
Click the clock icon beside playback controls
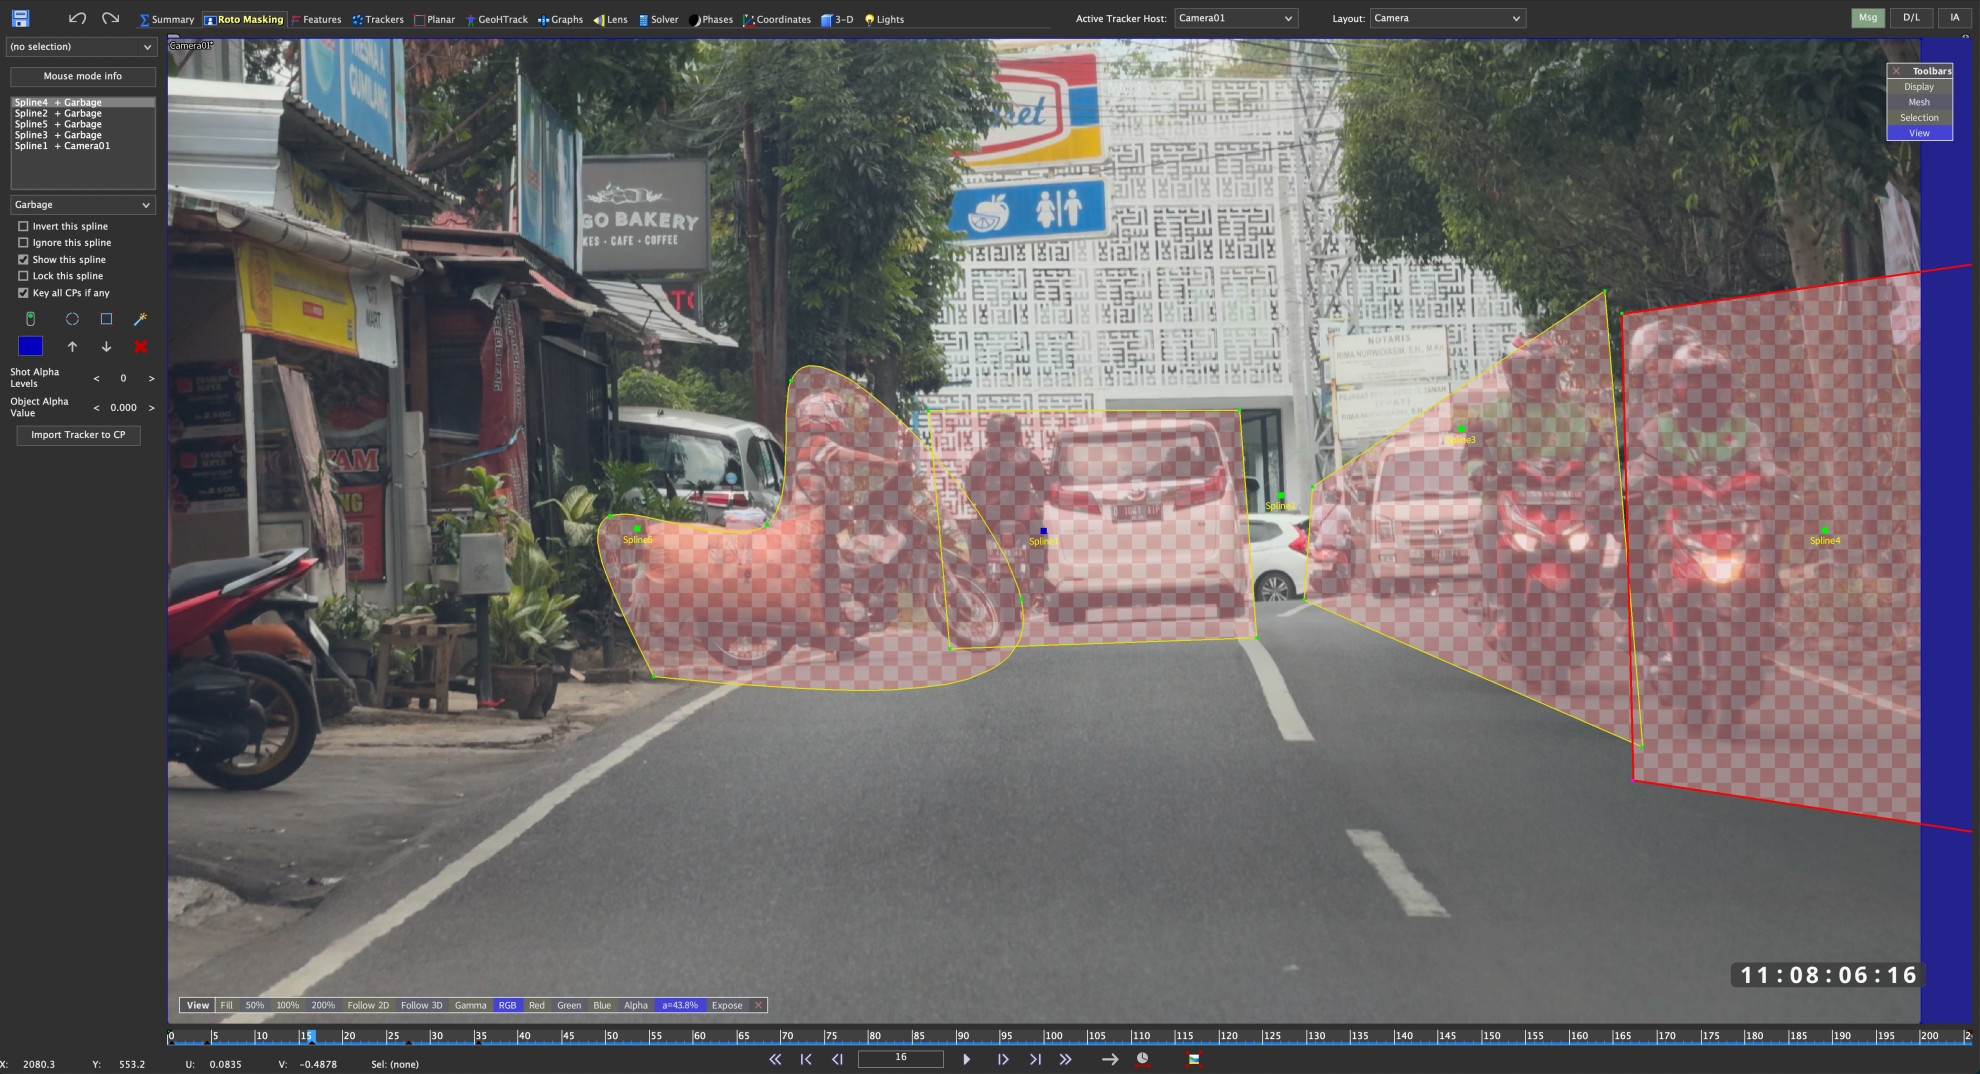[1143, 1058]
